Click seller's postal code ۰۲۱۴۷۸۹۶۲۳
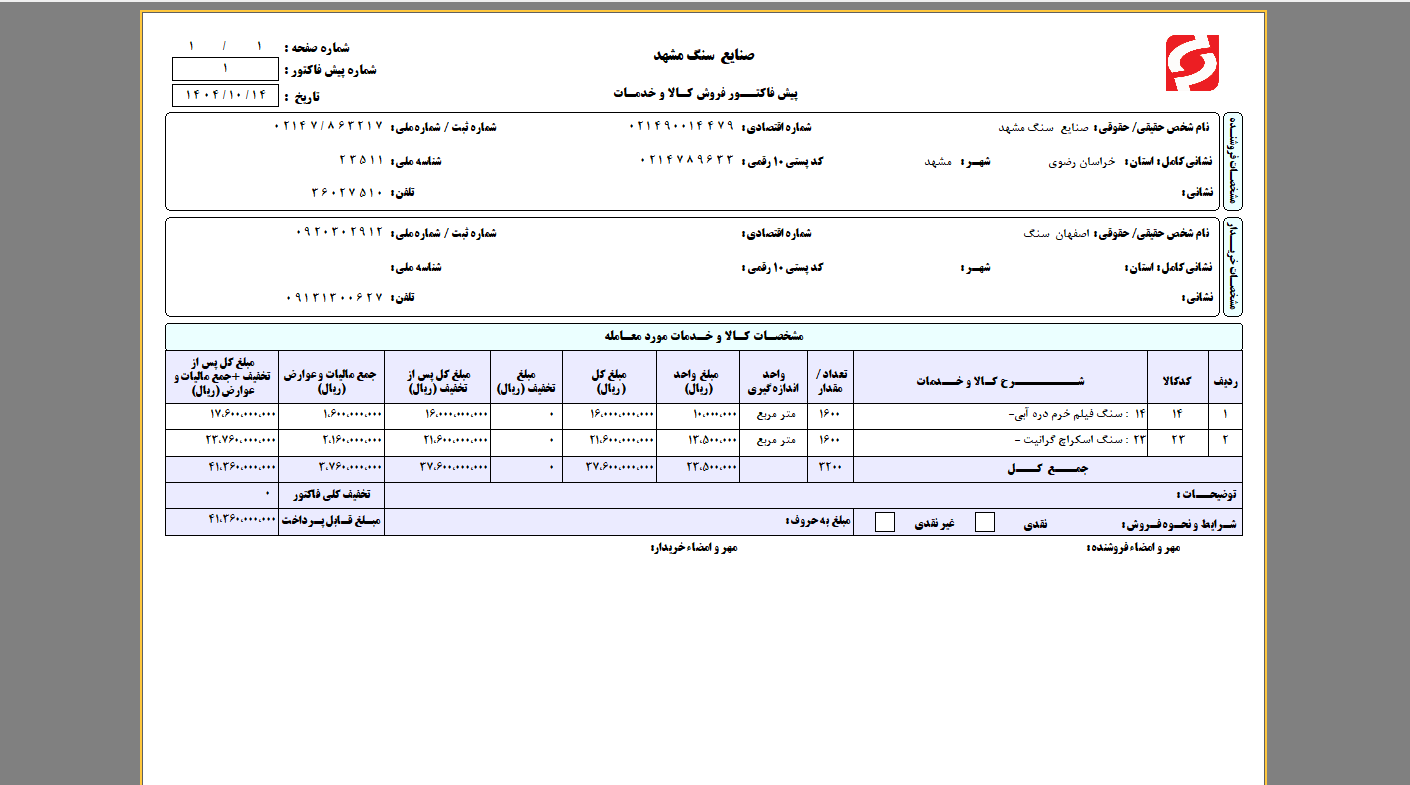Viewport: 1410px width, 785px height. 686,160
